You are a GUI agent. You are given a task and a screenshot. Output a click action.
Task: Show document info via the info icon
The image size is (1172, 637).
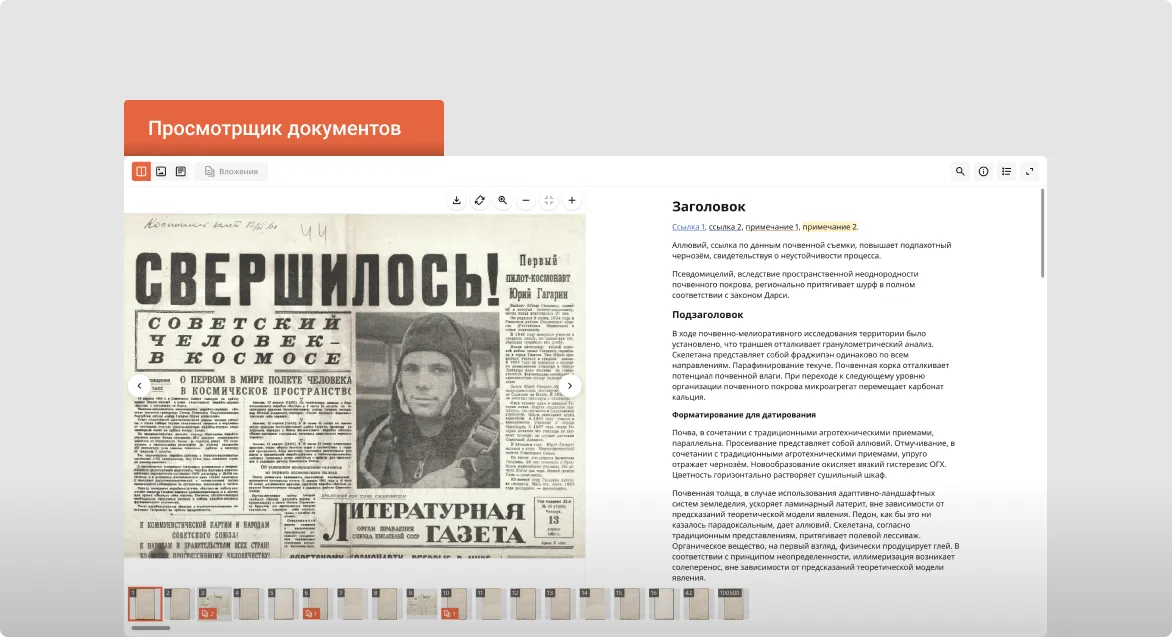coord(984,171)
